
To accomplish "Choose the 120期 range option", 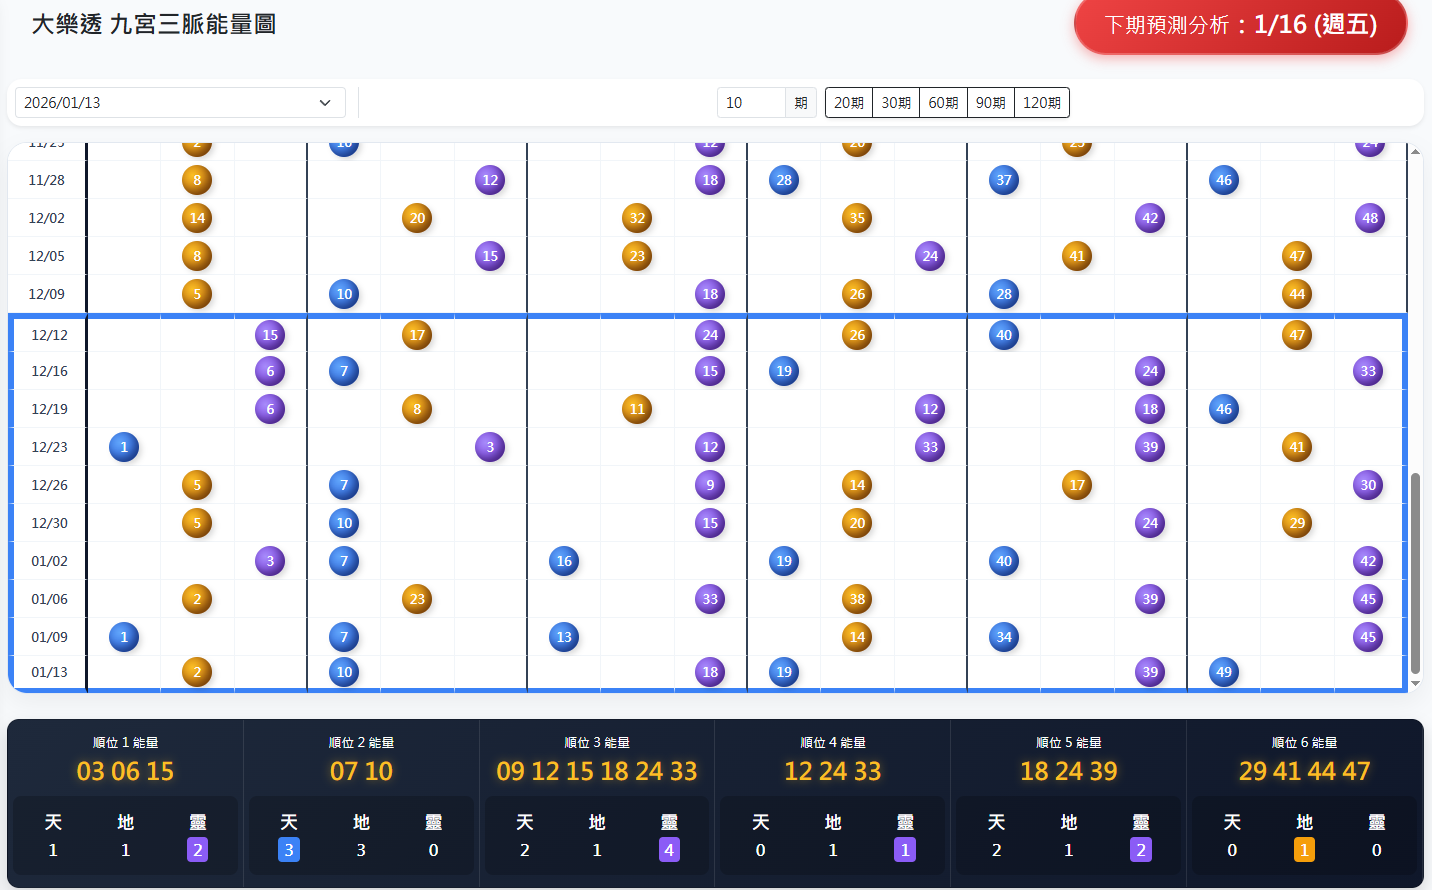I will [x=1041, y=103].
